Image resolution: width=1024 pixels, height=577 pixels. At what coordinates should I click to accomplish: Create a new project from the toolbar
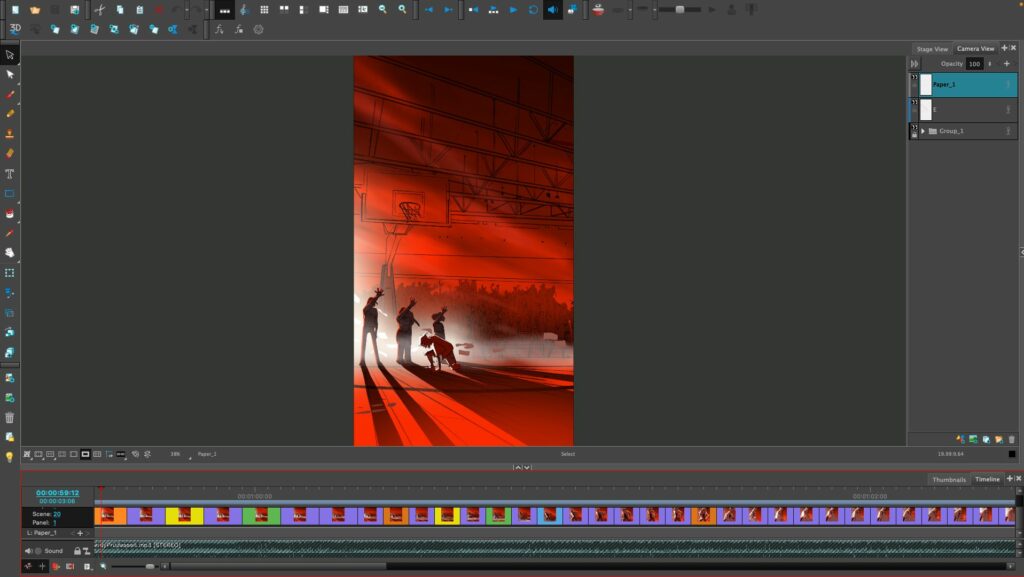point(15,10)
